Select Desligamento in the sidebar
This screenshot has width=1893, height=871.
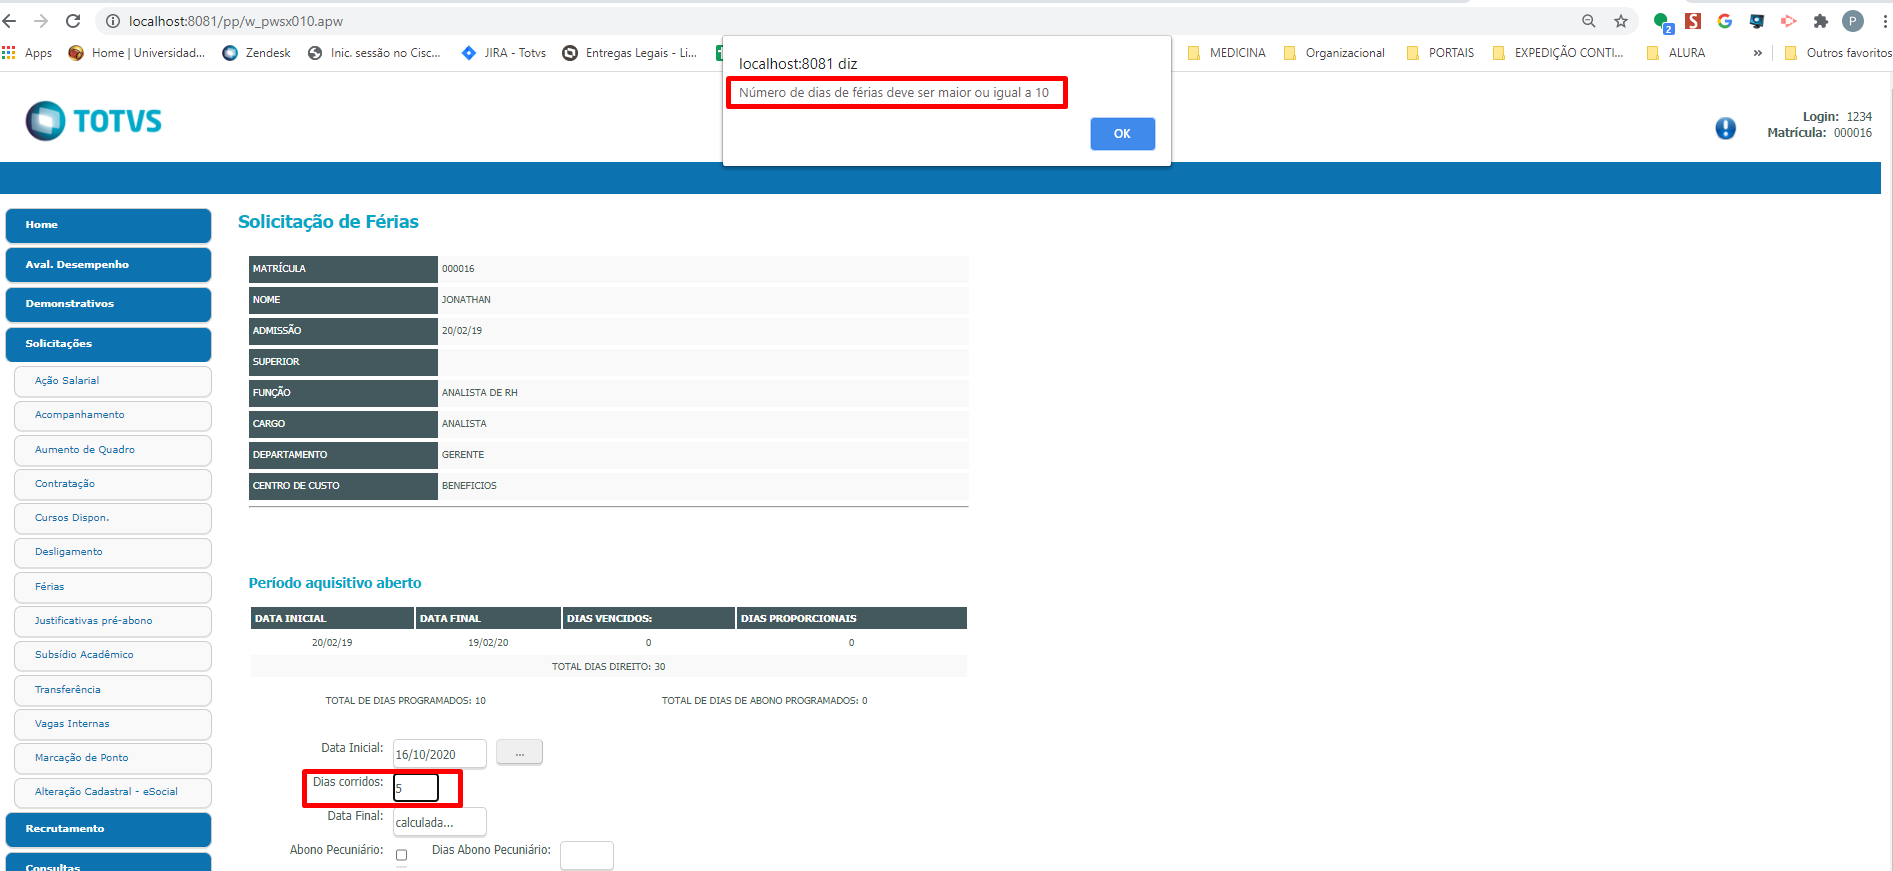click(x=113, y=552)
